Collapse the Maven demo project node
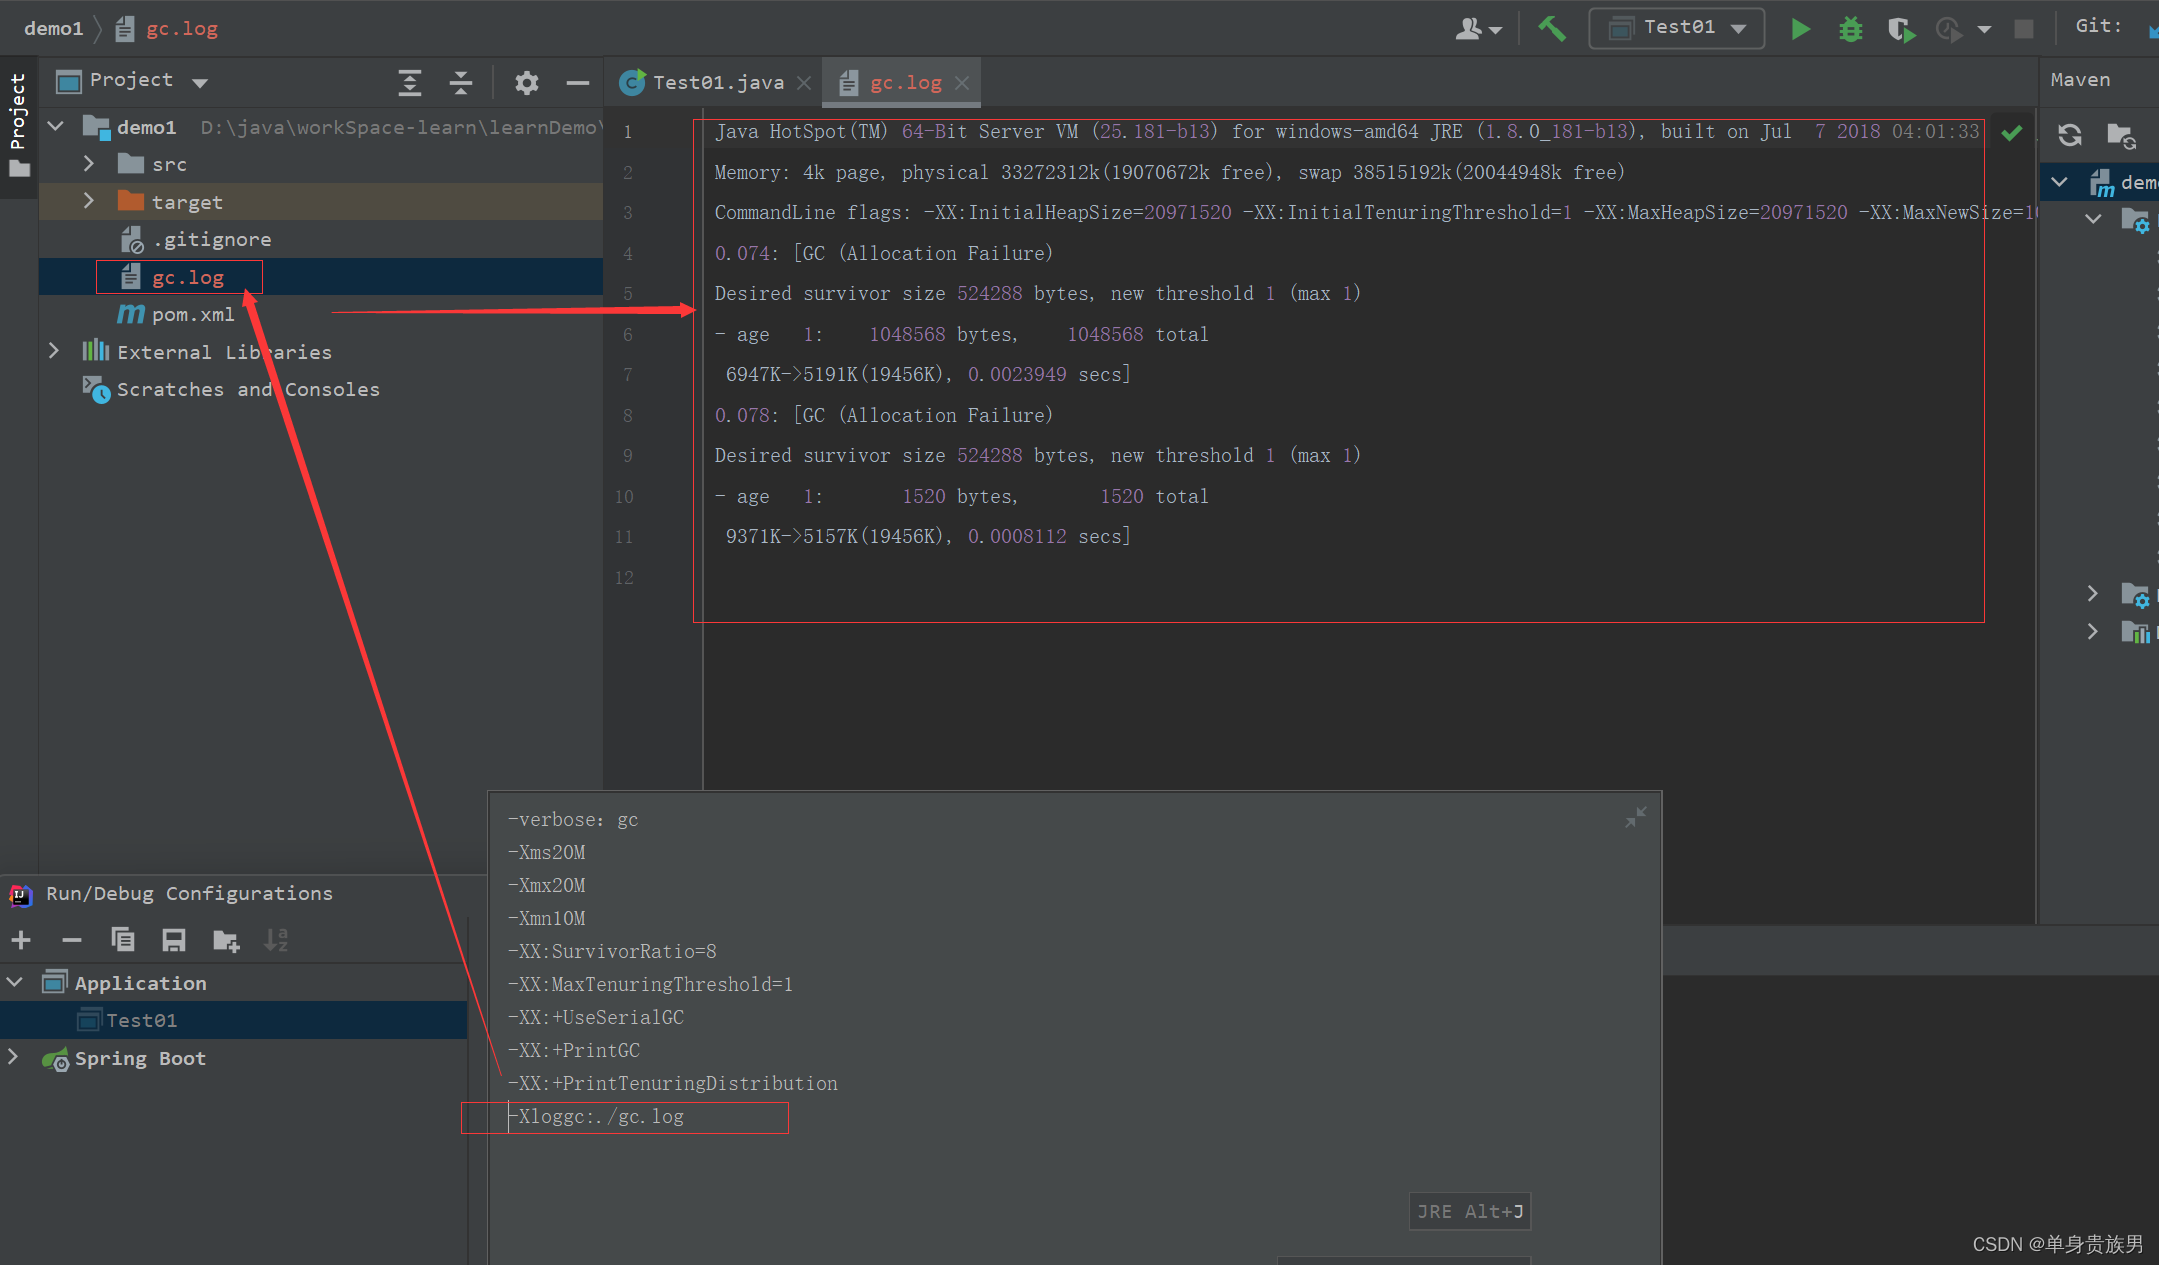The width and height of the screenshot is (2159, 1265). click(2059, 182)
